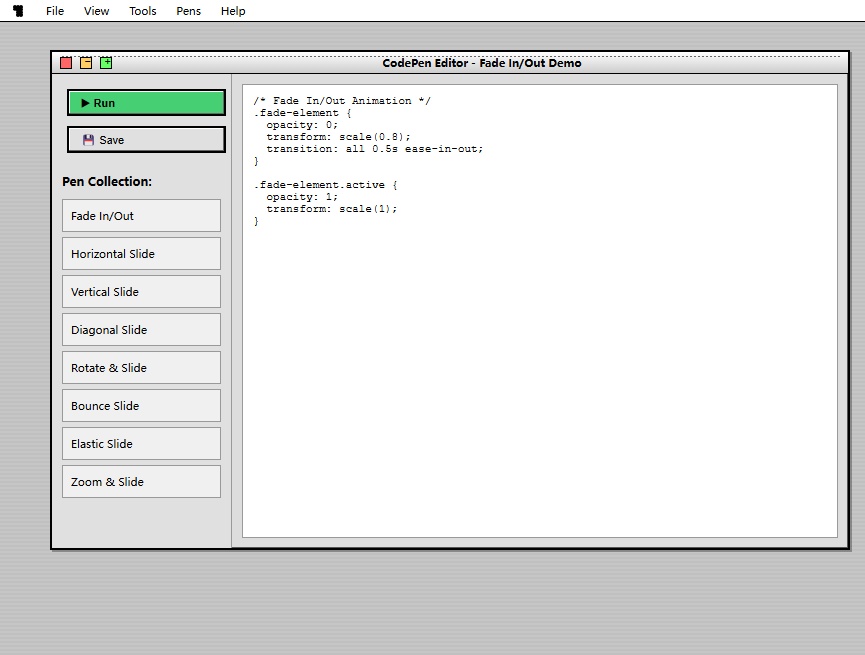
Task: Open the Rotate & Slide pen
Action: point(141,368)
